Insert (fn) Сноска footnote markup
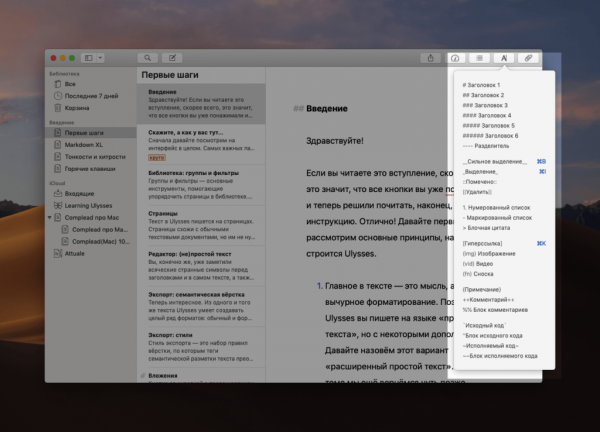Screen dimensions: 600x432 [x=478, y=274]
